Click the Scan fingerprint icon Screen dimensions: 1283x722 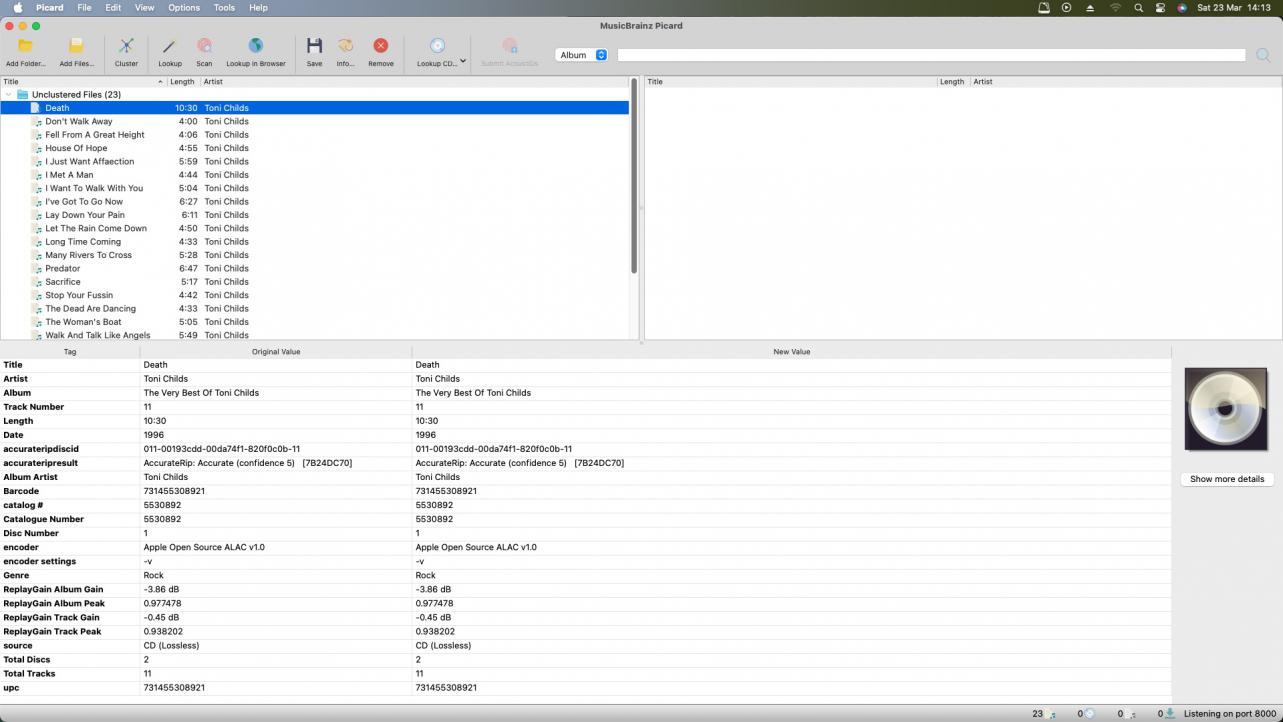pyautogui.click(x=204, y=47)
